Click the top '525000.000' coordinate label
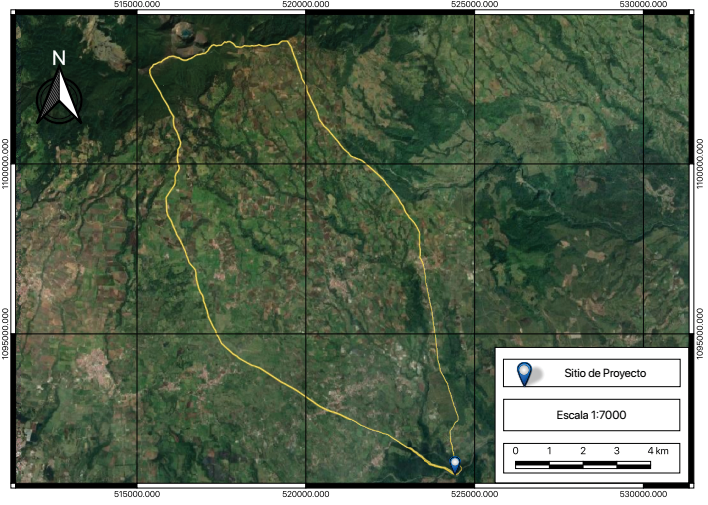The image size is (708, 505). (x=475, y=4)
